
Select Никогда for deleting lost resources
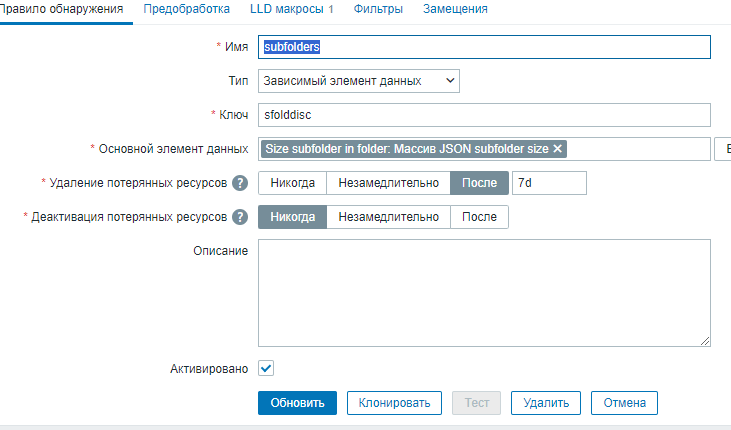coord(292,183)
